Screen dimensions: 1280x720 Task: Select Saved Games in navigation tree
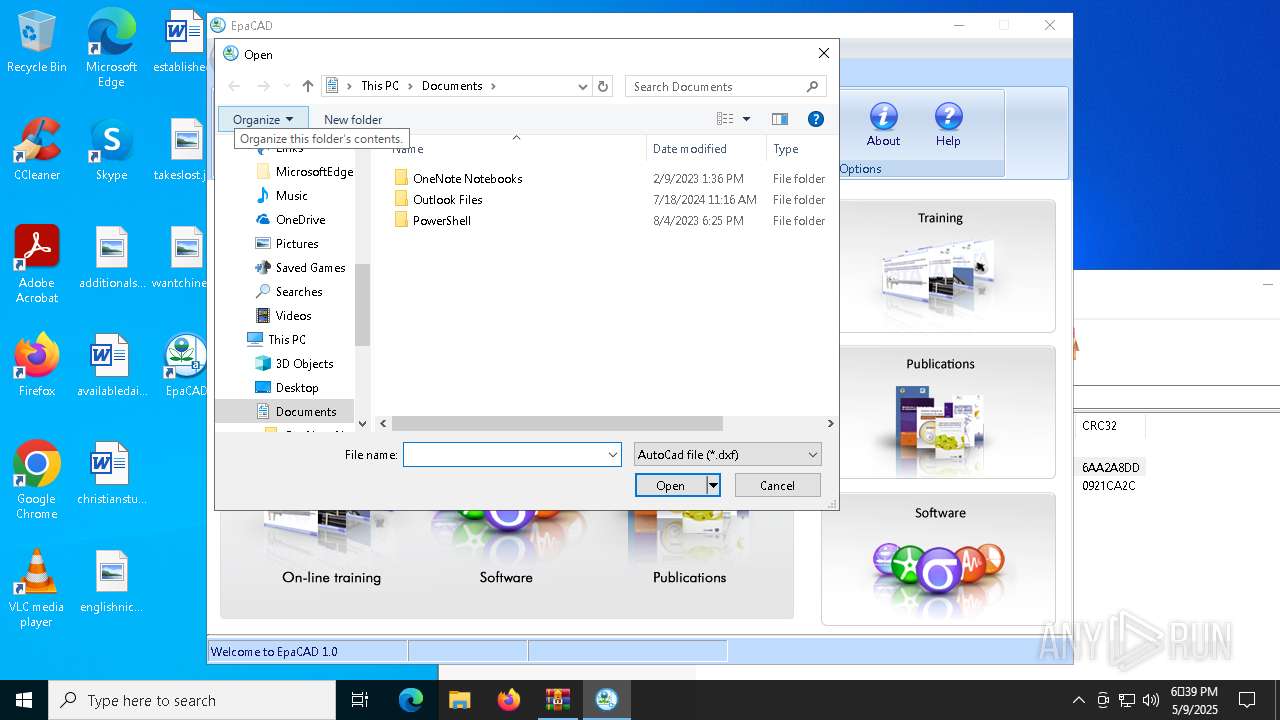(310, 267)
